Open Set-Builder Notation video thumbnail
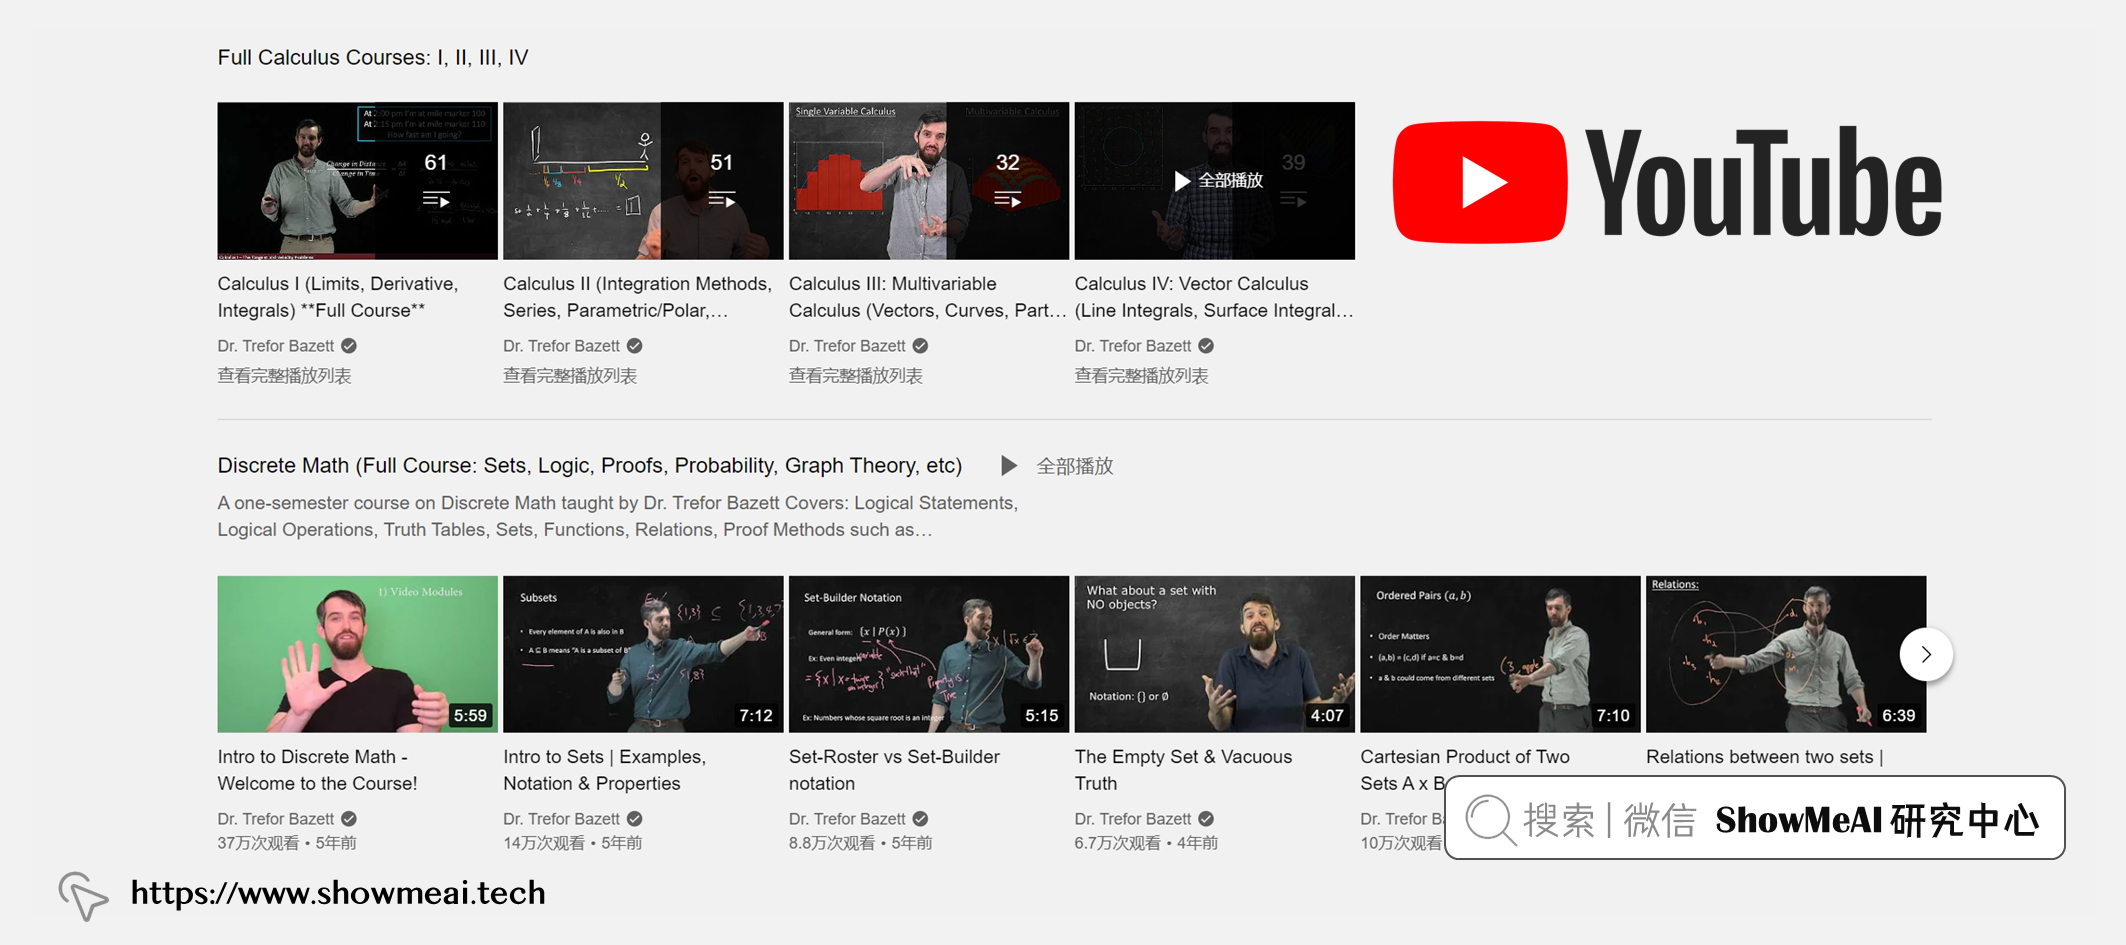 click(929, 654)
